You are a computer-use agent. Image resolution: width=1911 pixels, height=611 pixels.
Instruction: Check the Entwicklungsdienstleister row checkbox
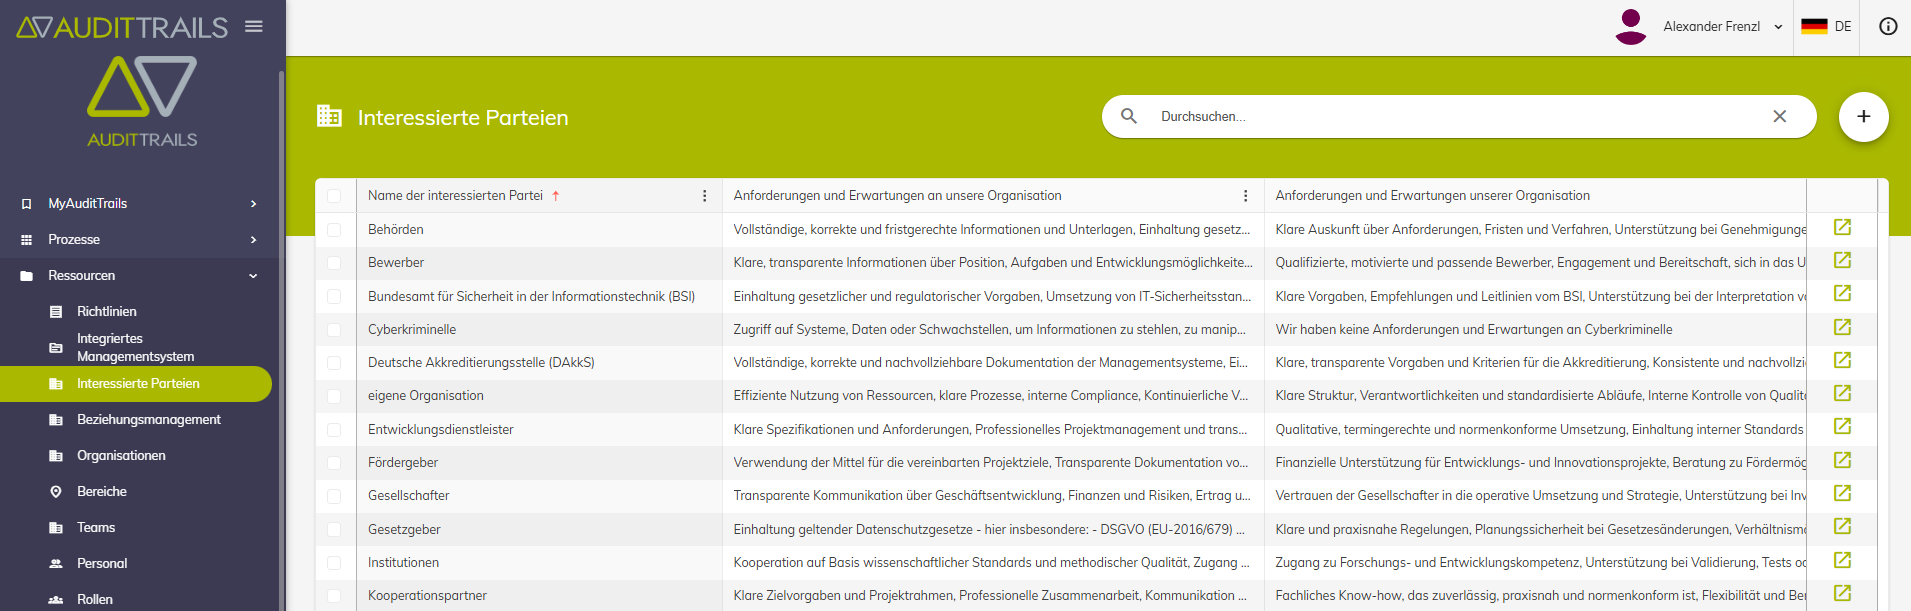tap(334, 430)
